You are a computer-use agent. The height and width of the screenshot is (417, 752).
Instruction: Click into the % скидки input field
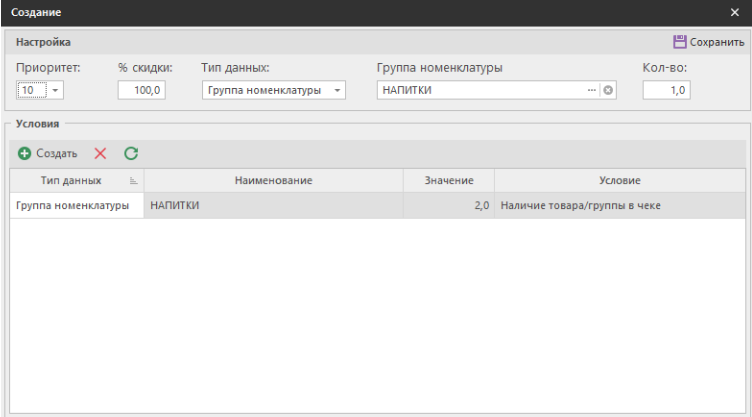[143, 90]
